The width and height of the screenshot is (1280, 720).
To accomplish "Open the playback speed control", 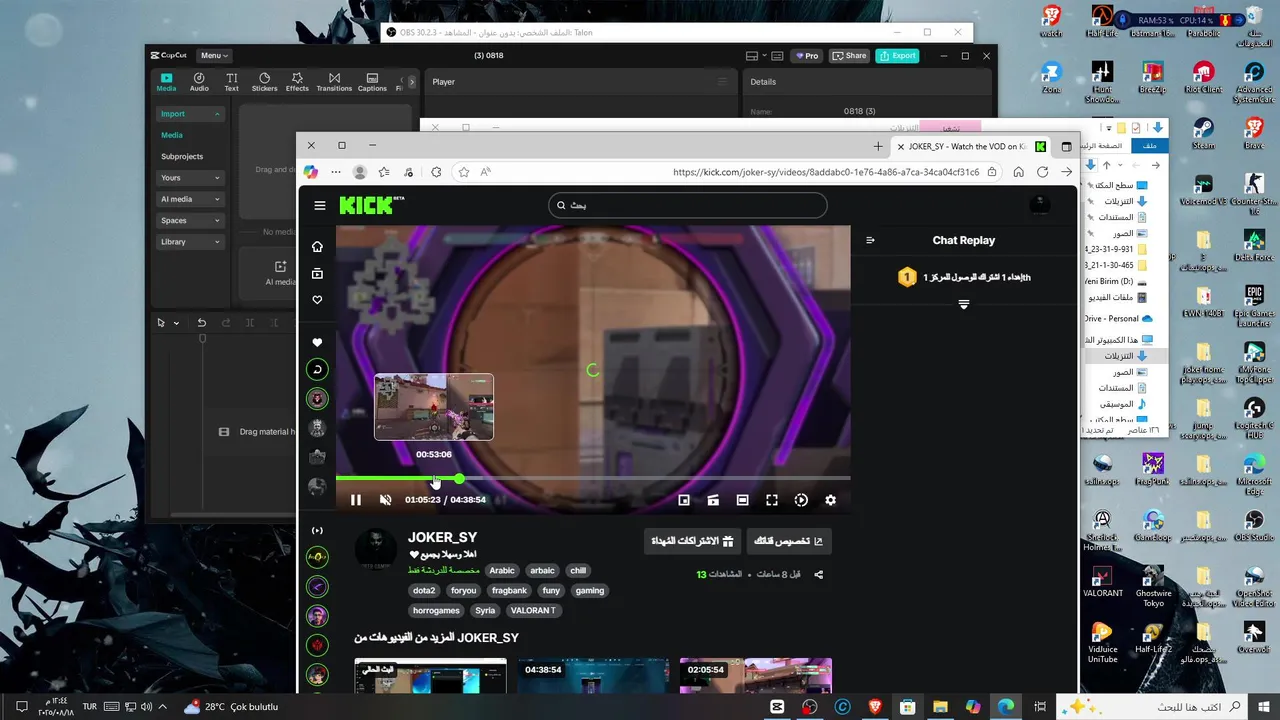I will click(x=801, y=500).
